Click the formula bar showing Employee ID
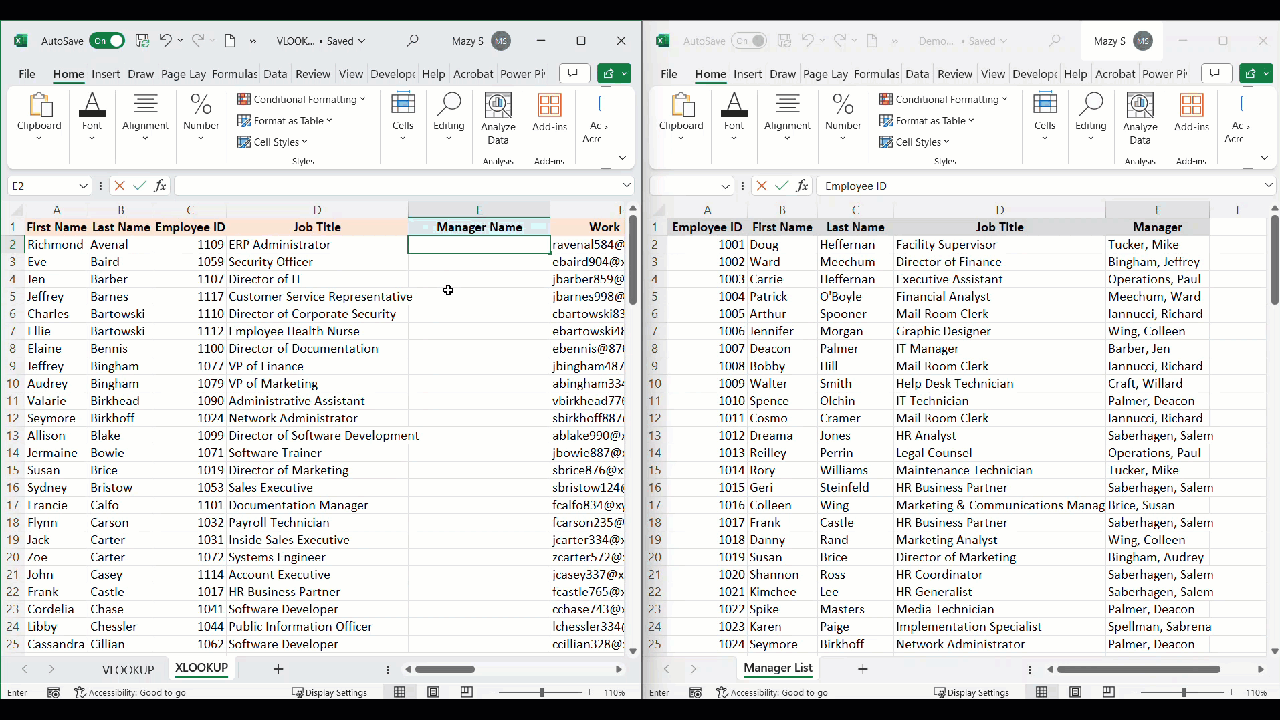The width and height of the screenshot is (1280, 720). tap(950, 185)
